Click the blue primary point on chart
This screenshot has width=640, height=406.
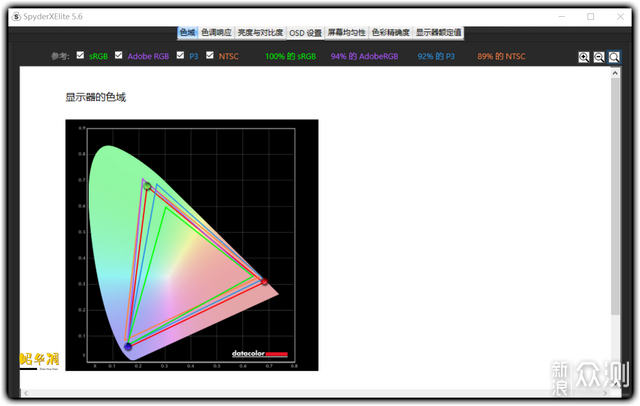128,346
